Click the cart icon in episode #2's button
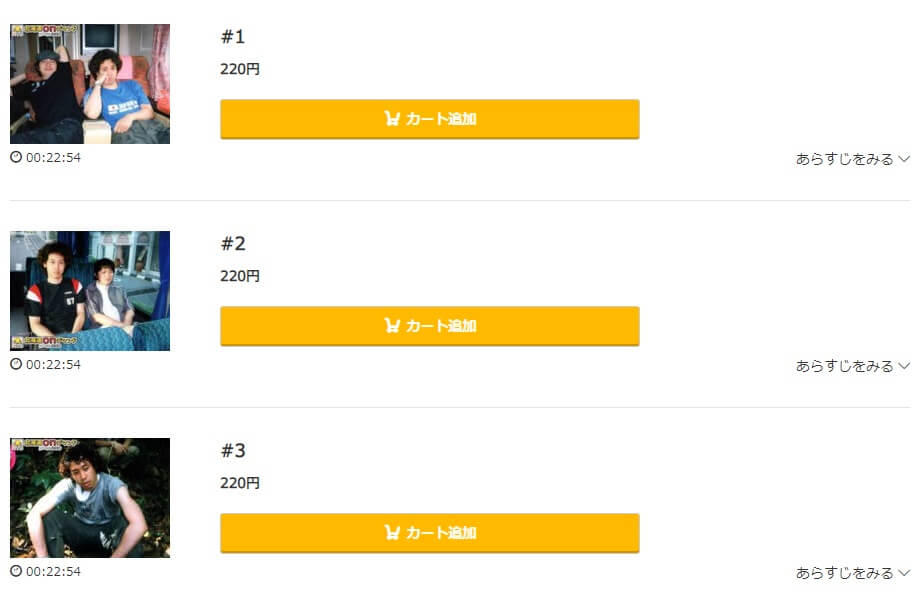Screen dimensions: 921x605 [392, 325]
